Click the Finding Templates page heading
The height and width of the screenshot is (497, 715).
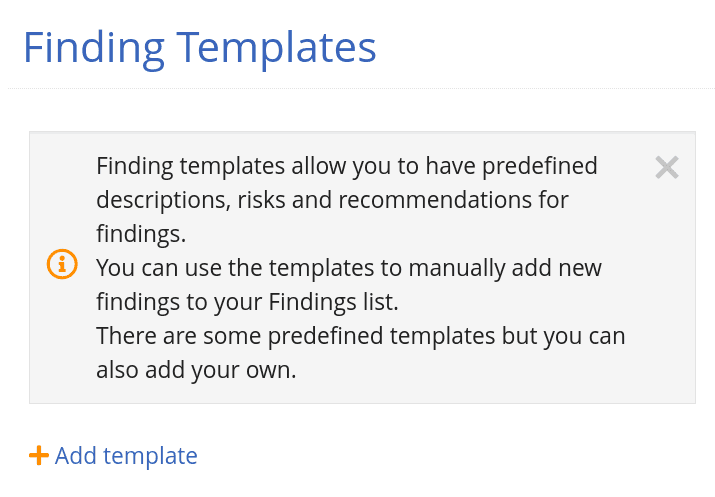point(200,48)
